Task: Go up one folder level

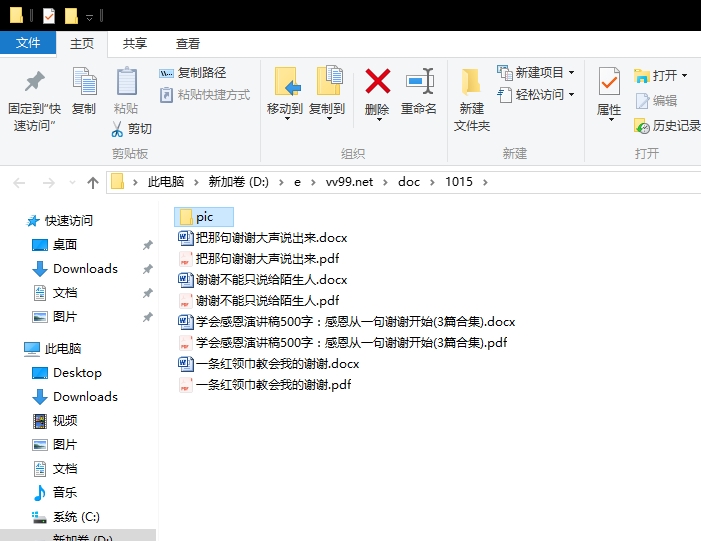Action: 93,182
